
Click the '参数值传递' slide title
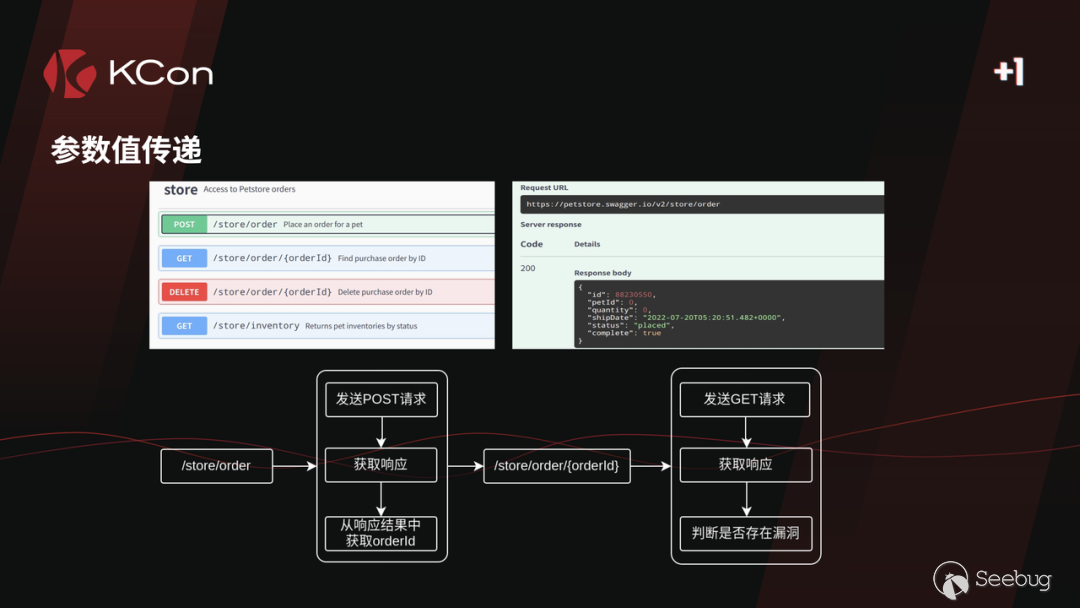coord(126,150)
